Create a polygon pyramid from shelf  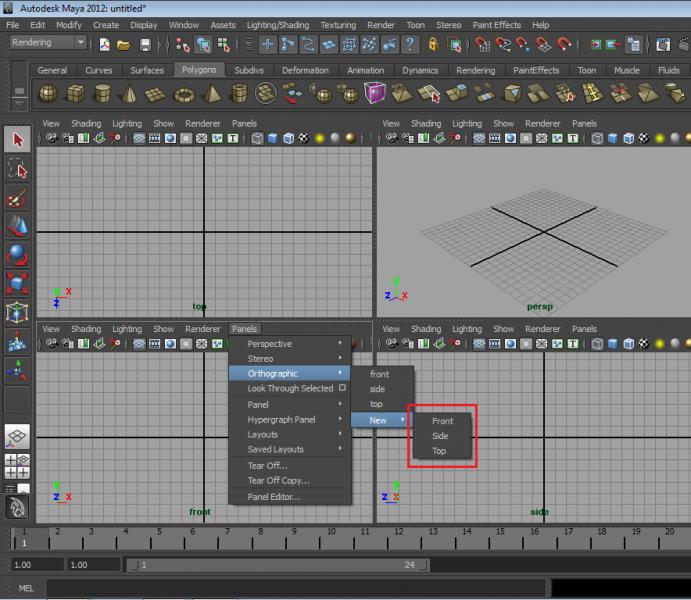point(212,94)
